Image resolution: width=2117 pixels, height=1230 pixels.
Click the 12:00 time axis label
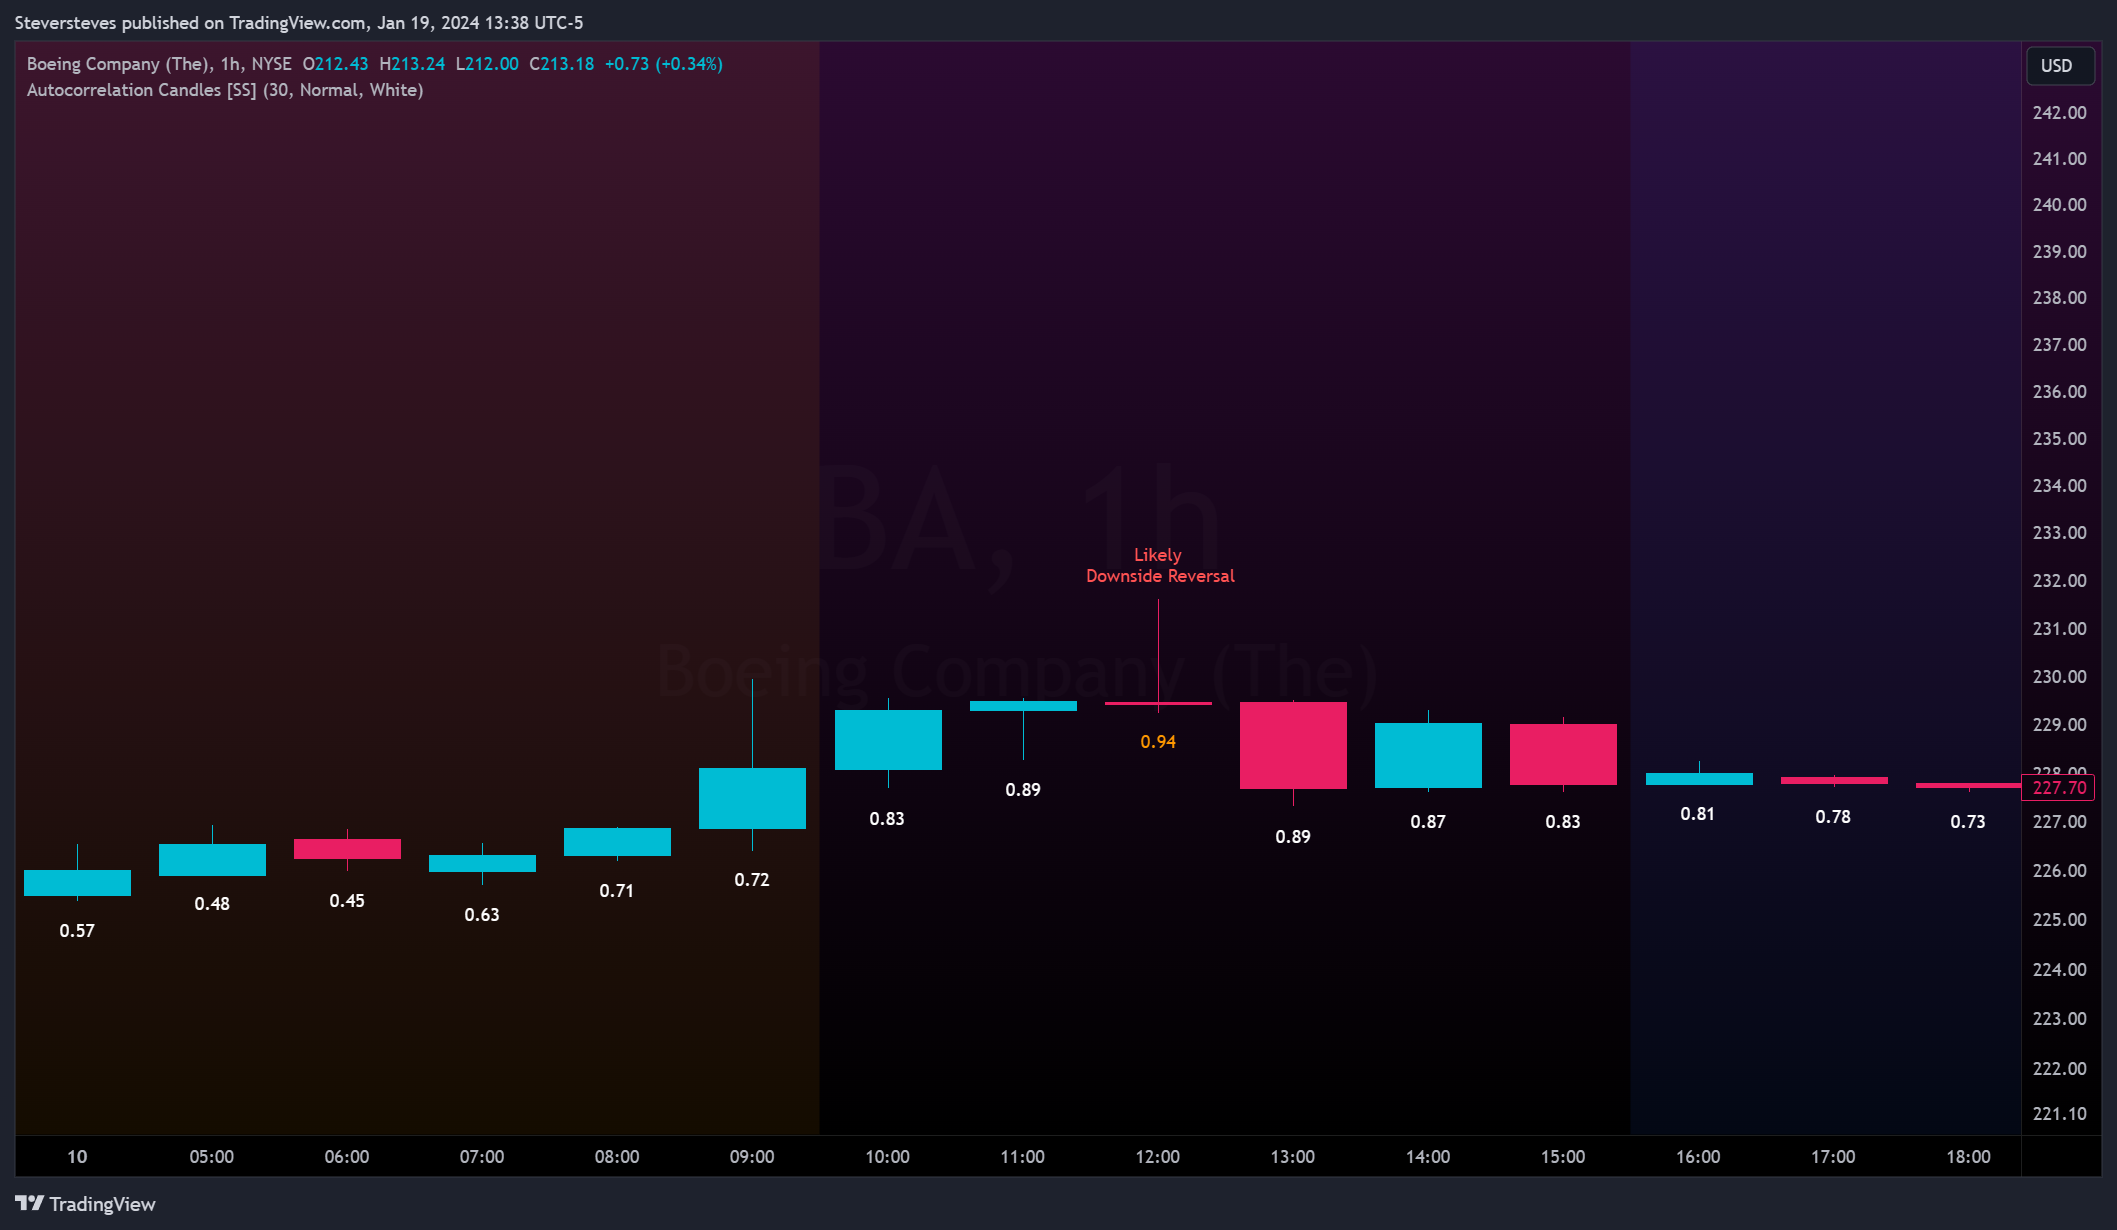1158,1157
